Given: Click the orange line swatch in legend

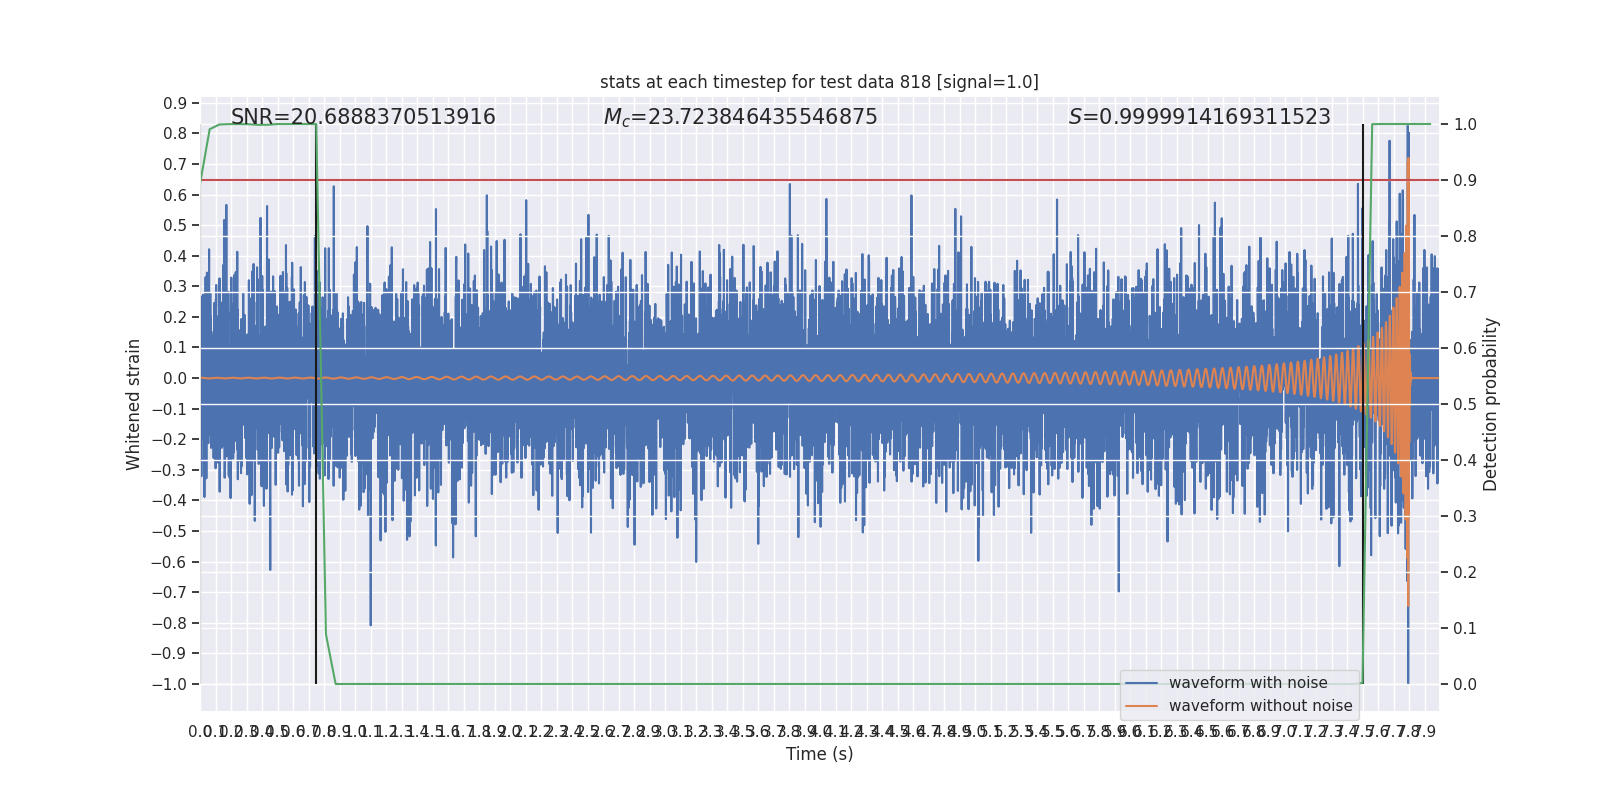Looking at the screenshot, I should (1141, 706).
